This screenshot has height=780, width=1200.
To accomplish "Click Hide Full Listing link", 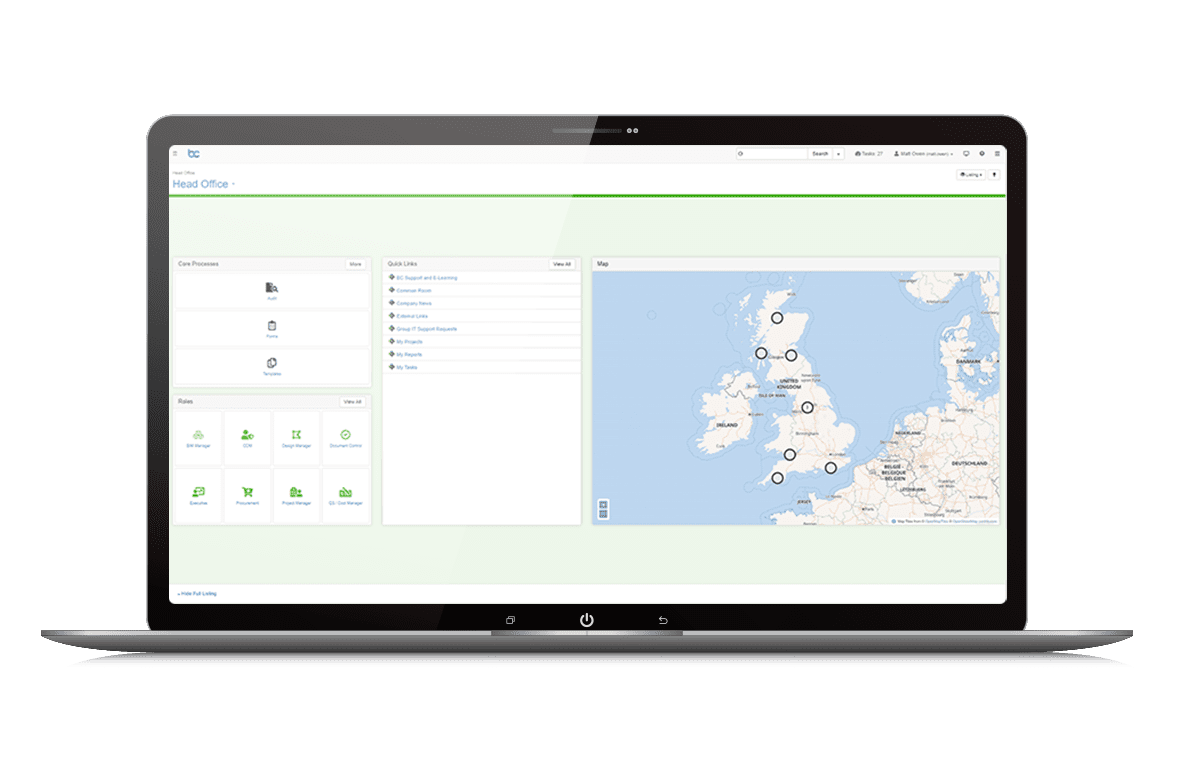I will tap(197, 594).
